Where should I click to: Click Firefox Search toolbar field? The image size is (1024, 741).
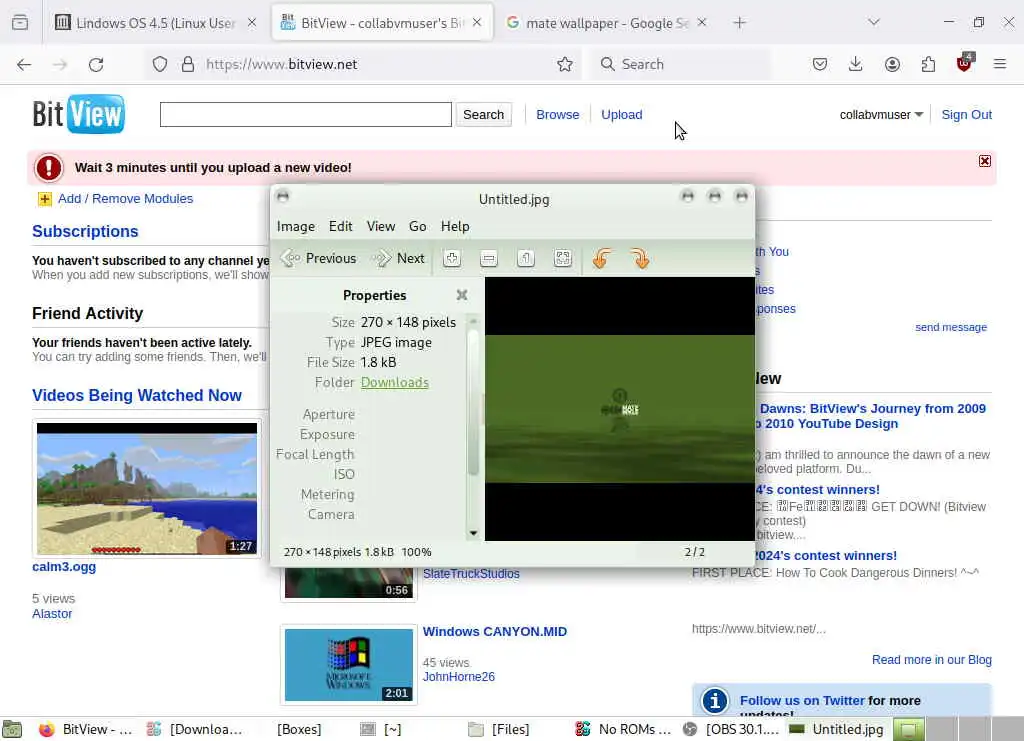click(x=680, y=64)
